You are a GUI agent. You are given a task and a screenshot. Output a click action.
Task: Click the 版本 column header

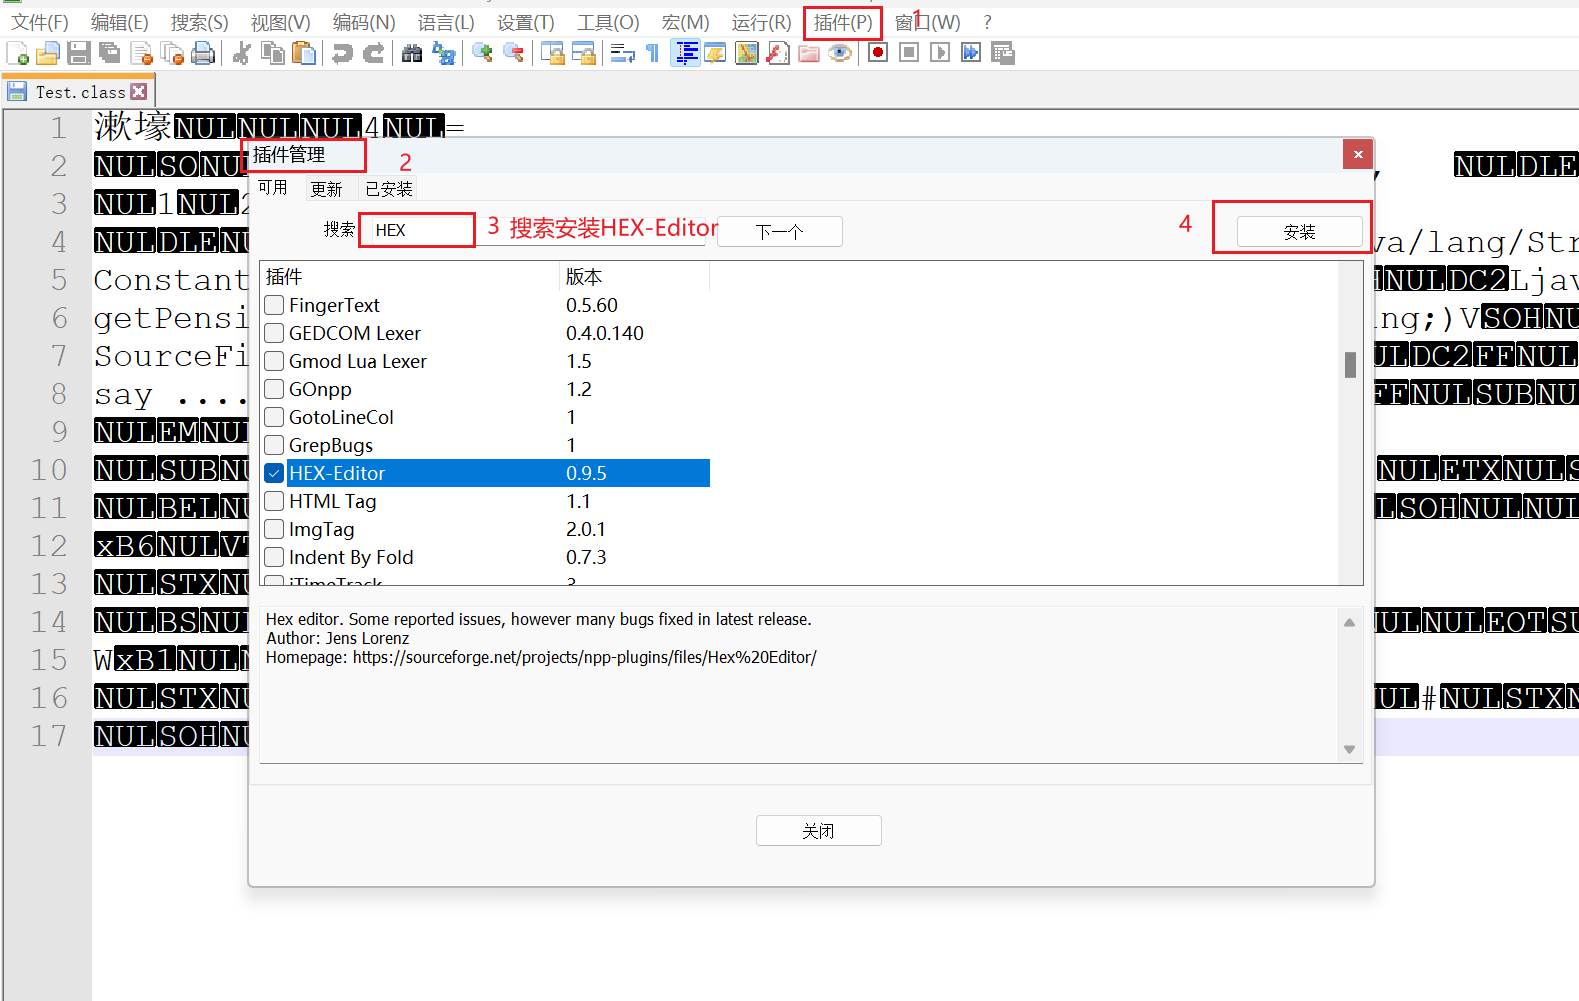point(634,276)
